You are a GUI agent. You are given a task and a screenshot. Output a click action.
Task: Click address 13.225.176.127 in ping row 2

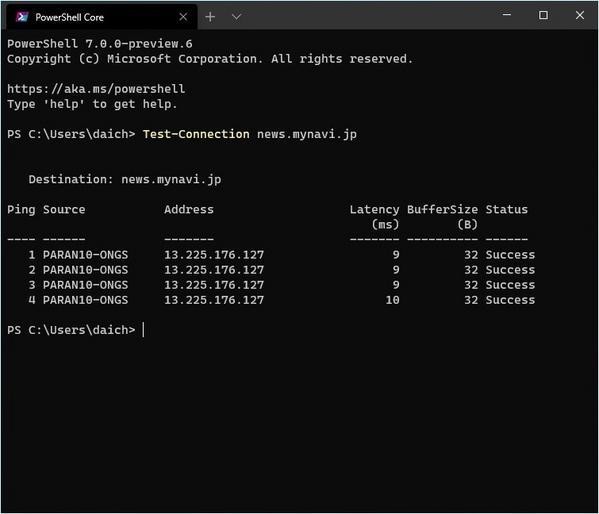click(214, 270)
